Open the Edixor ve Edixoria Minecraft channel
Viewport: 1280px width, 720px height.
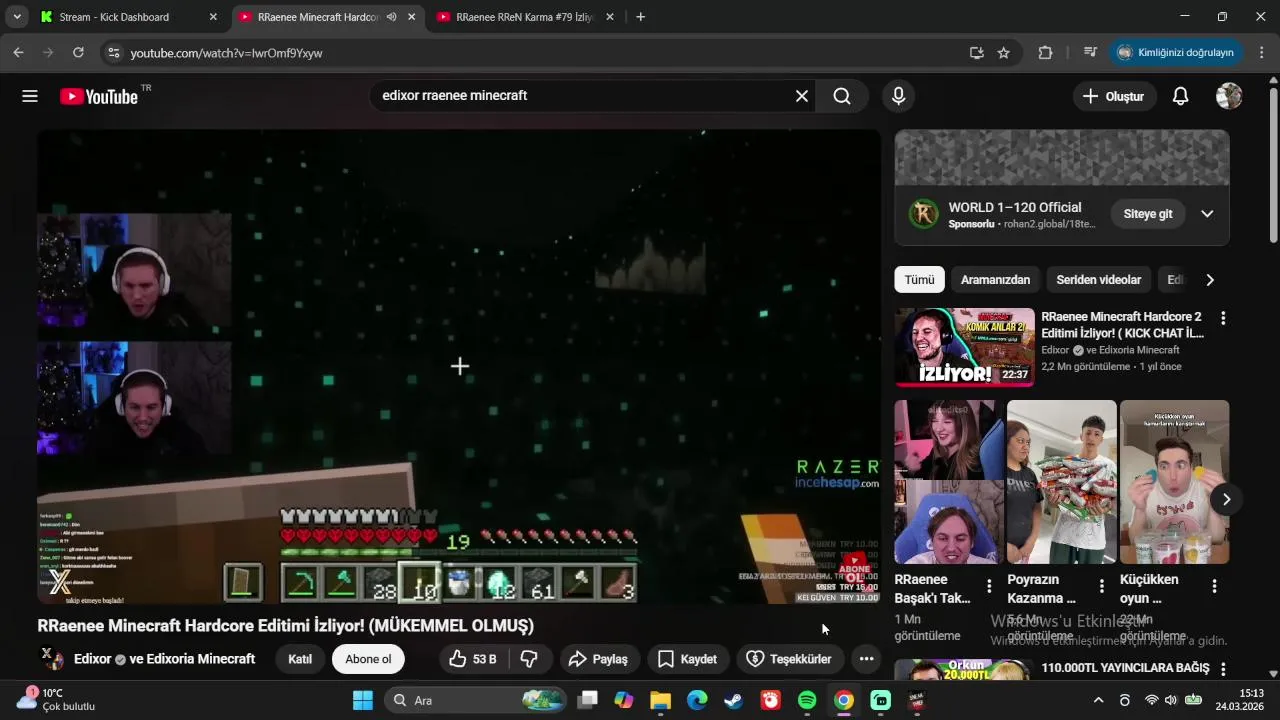pos(164,659)
